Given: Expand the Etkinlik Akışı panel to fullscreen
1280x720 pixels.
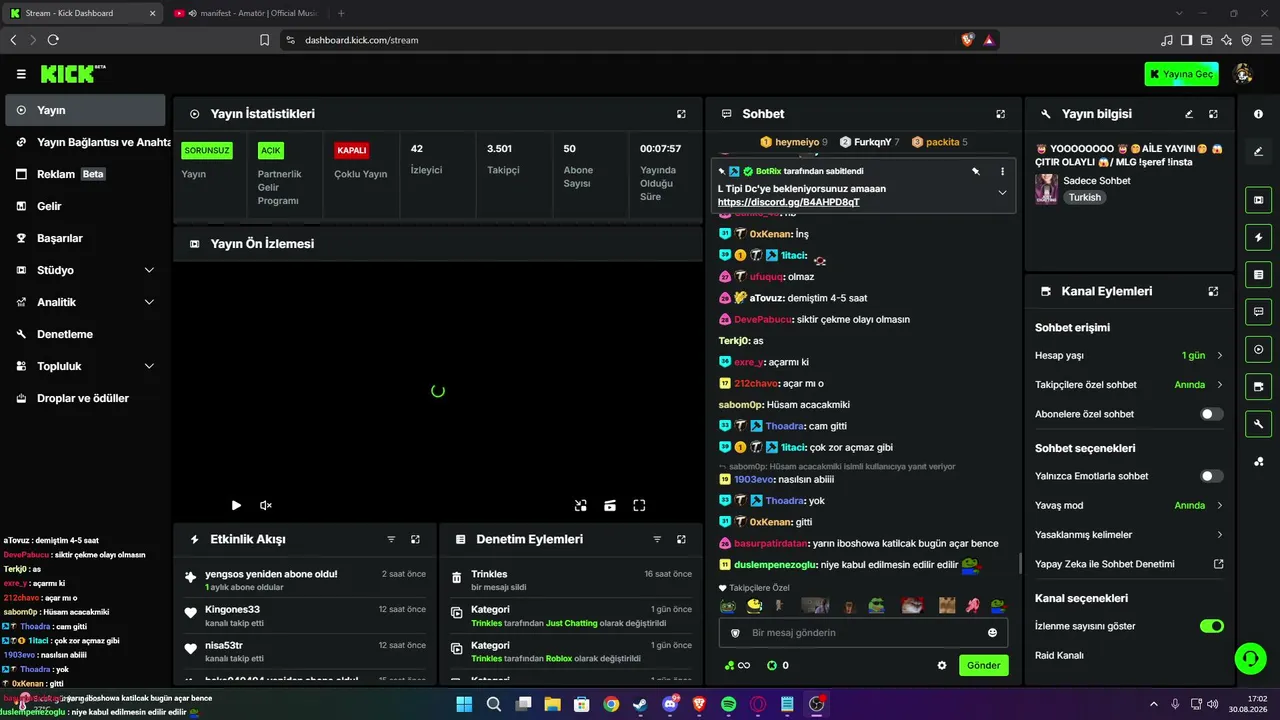Looking at the screenshot, I should 415,539.
